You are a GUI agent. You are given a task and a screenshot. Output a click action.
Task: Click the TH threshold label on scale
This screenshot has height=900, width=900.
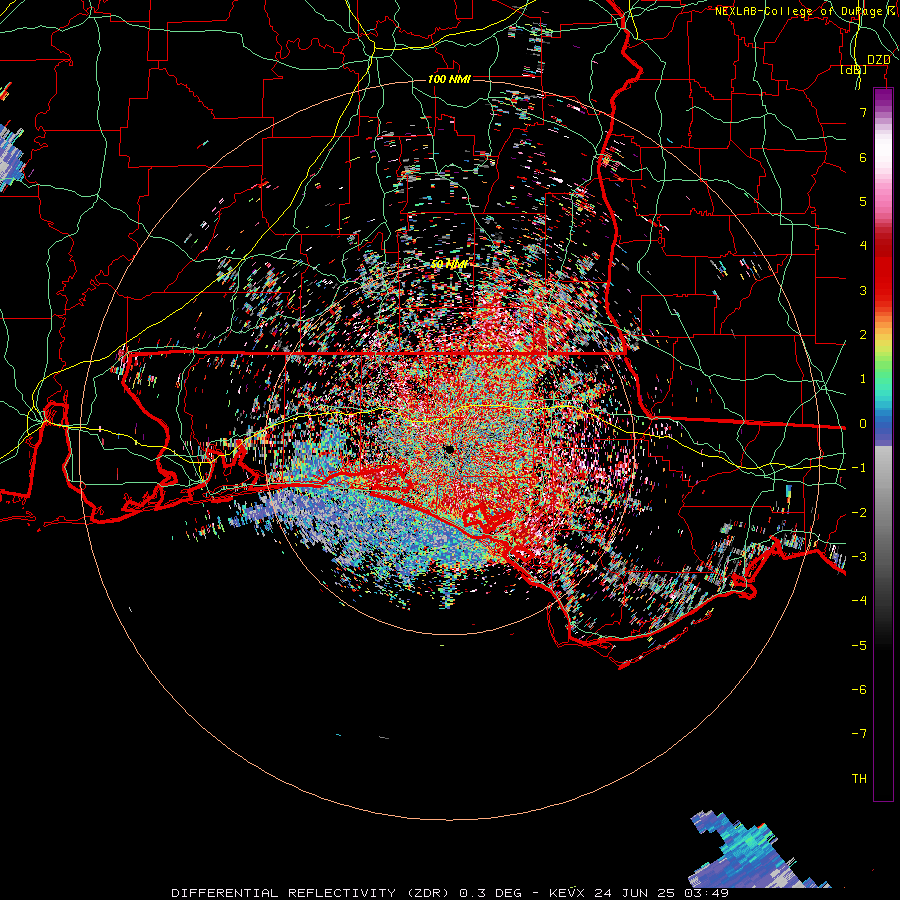(x=859, y=779)
